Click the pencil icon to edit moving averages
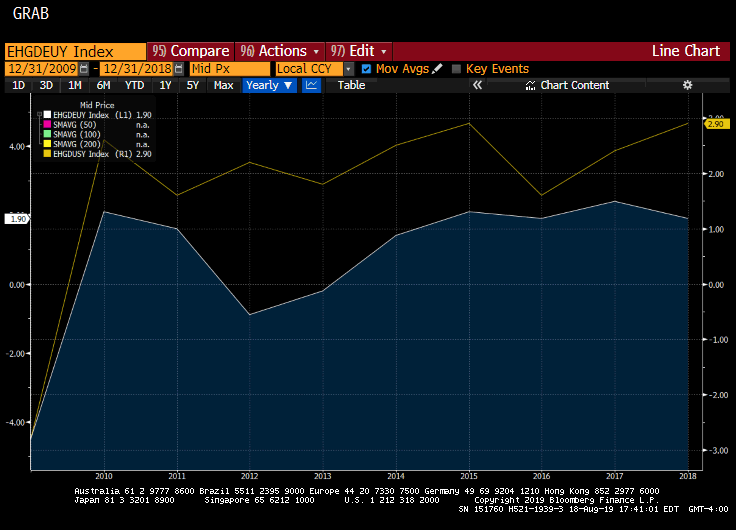The image size is (736, 530). point(437,69)
